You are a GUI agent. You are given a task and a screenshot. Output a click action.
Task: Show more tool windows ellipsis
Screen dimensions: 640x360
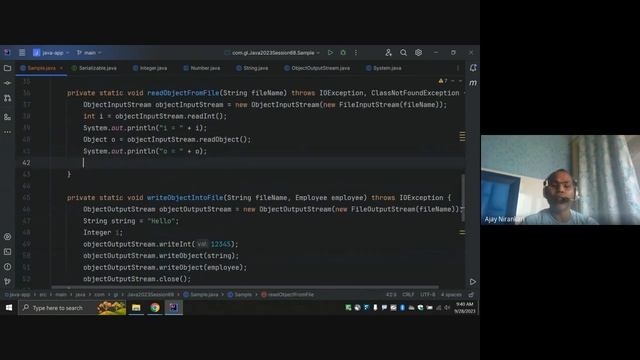click(x=7, y=132)
